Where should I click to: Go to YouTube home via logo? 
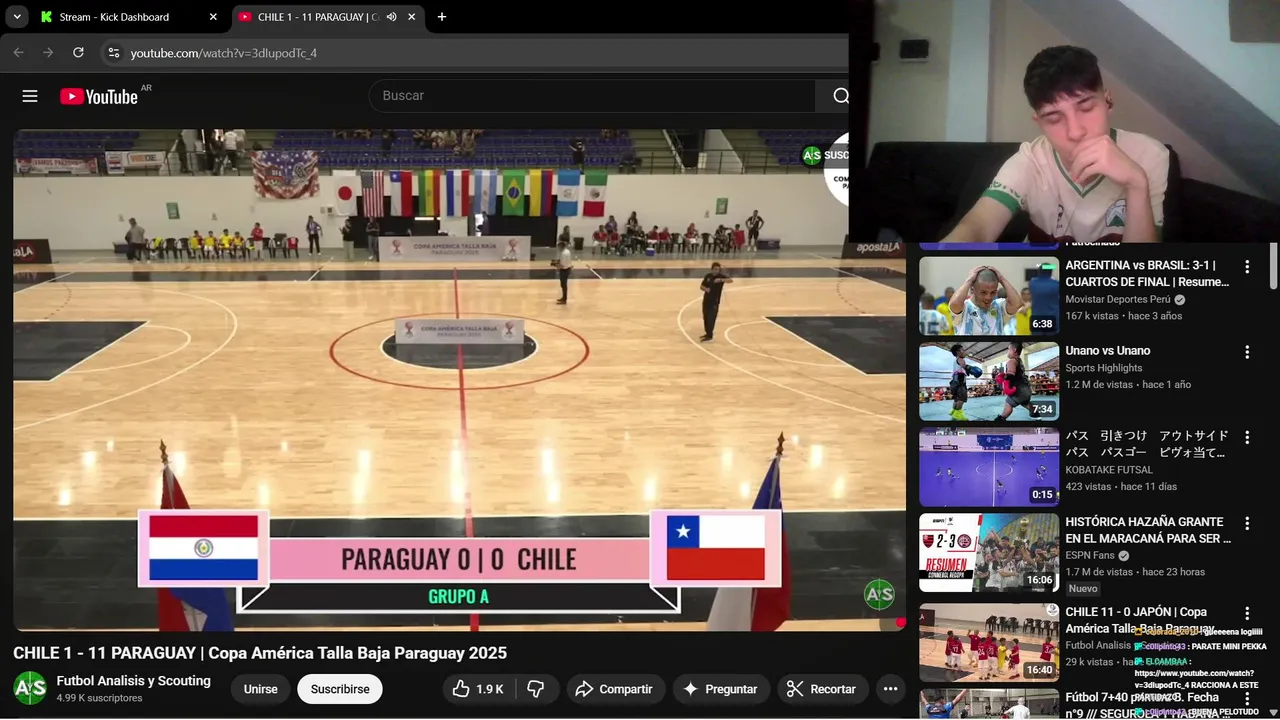(98, 96)
